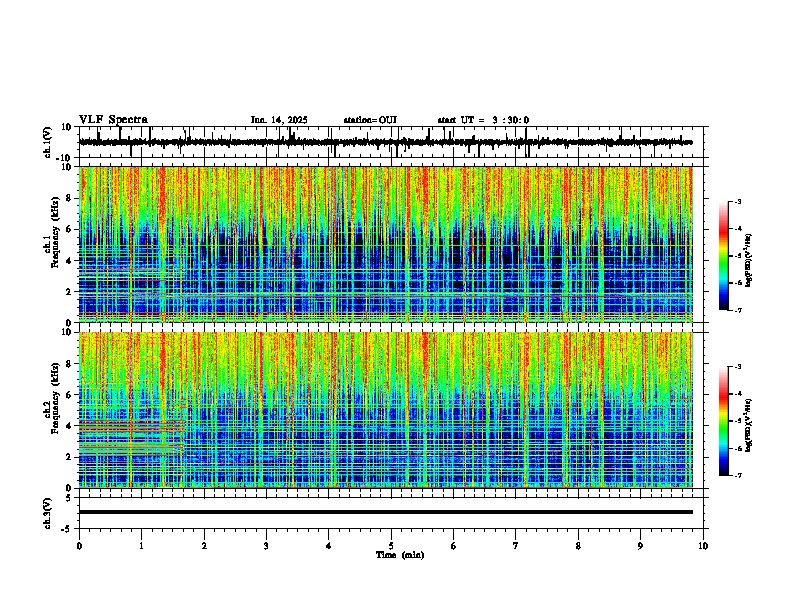
Task: Click the log(PSD) label beside ch.1 color scale
Action: 749,261
